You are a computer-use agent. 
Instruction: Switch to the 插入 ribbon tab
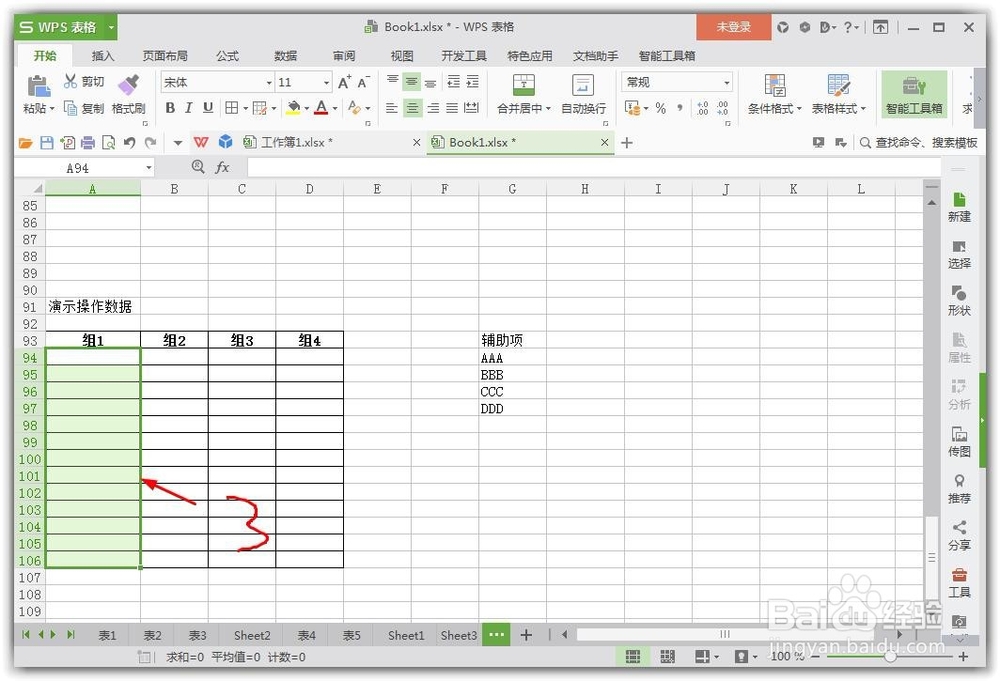103,56
